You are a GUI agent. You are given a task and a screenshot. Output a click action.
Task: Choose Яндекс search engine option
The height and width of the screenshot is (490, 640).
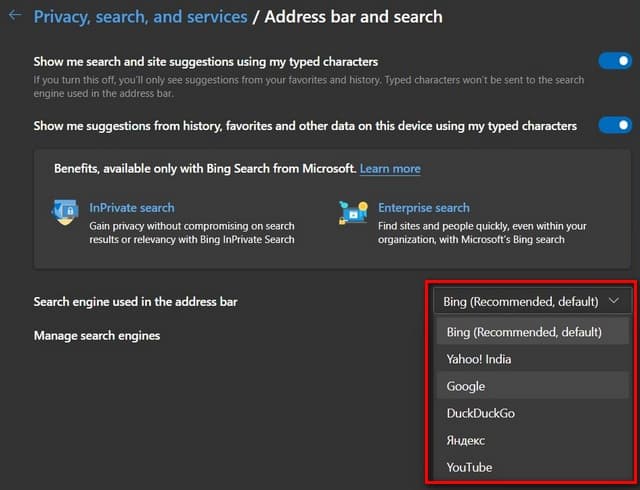coord(533,440)
